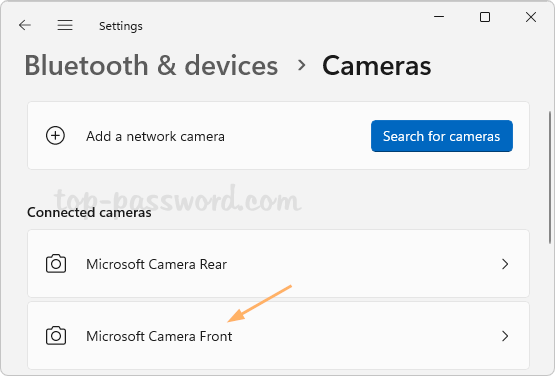
Task: Expand Microsoft Camera Front chevron
Action: tap(505, 336)
